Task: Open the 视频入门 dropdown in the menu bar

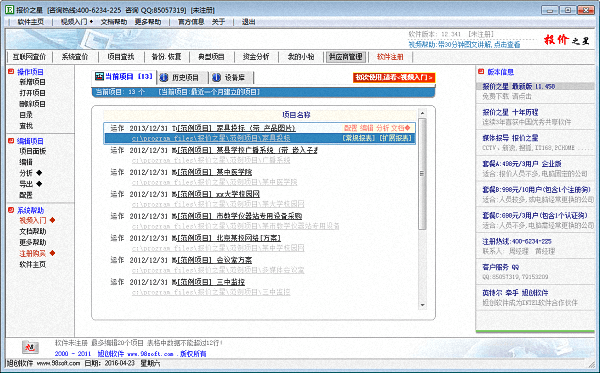Action: click(x=77, y=22)
